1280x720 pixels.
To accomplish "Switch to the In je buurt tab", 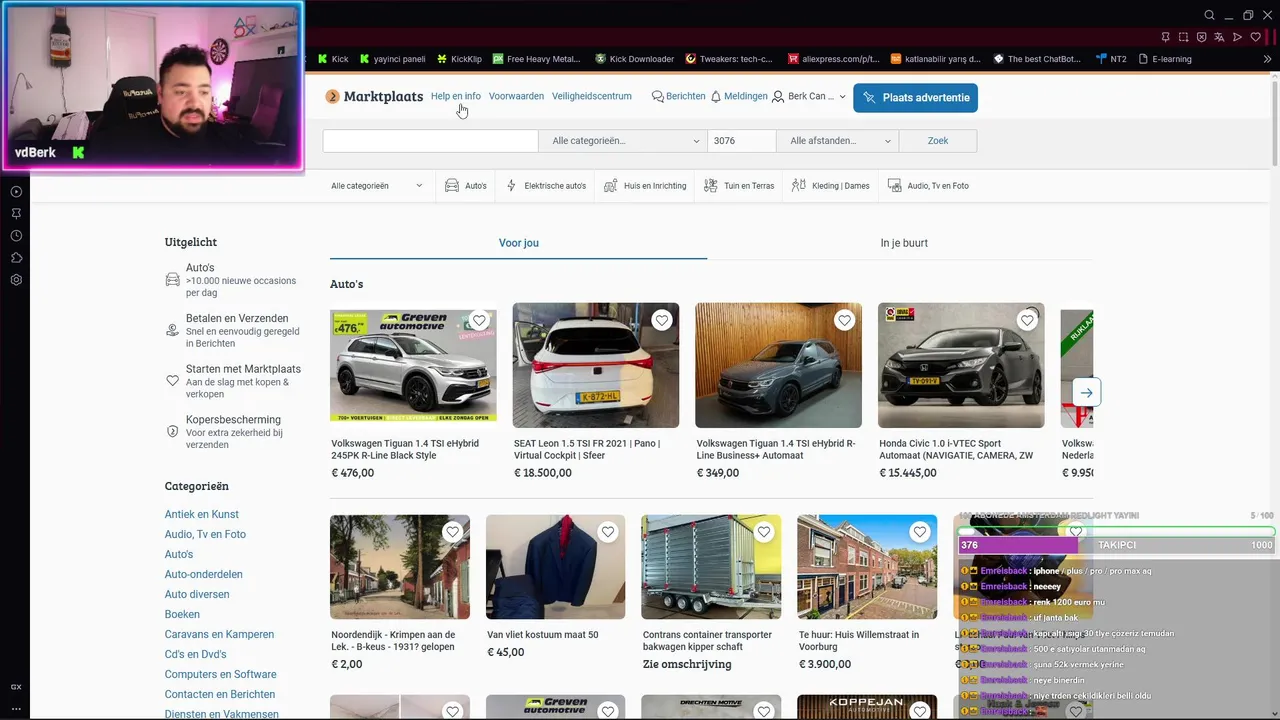I will (904, 243).
